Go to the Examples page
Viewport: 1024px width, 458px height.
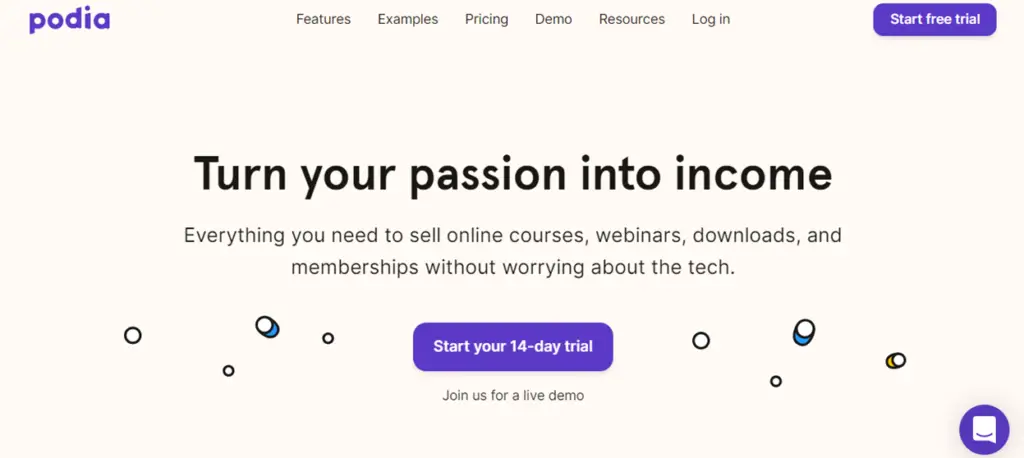(407, 19)
